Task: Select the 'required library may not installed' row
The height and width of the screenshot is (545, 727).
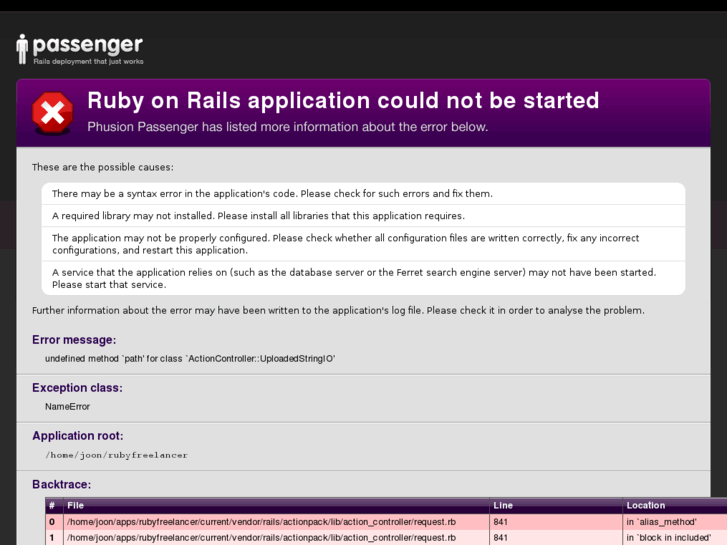Action: (x=364, y=216)
